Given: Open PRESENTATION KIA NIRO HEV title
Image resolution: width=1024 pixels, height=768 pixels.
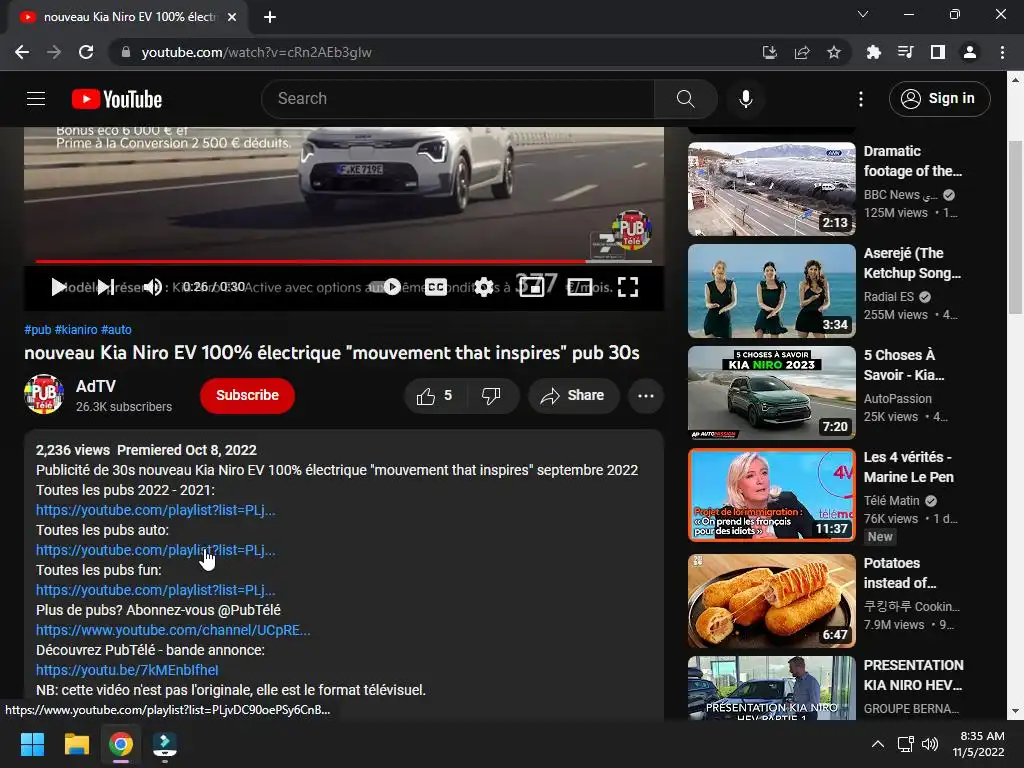Looking at the screenshot, I should 914,675.
